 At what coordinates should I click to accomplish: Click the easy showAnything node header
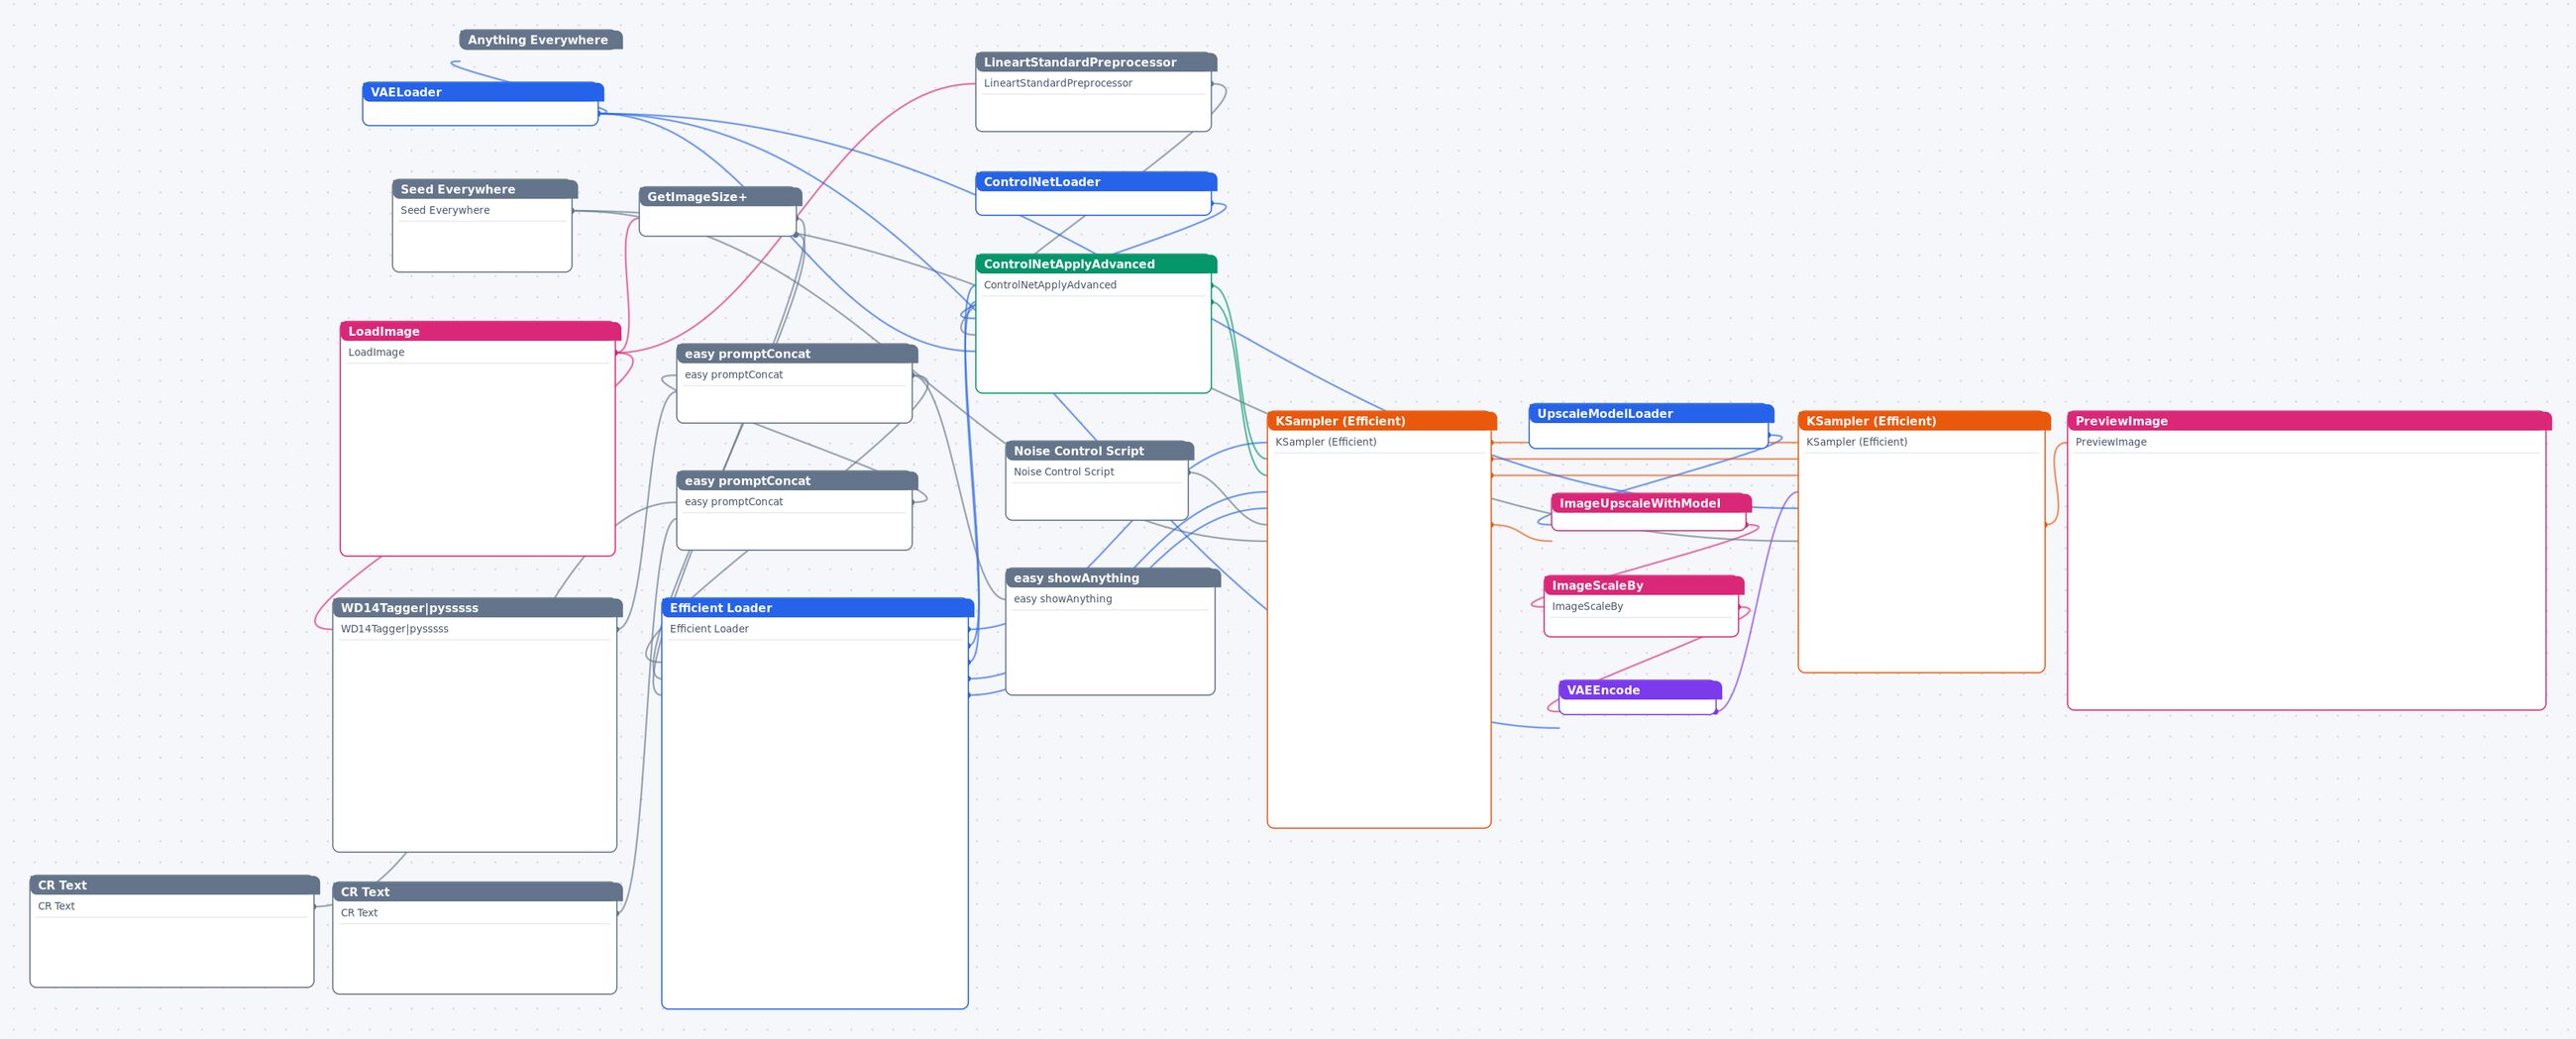click(1113, 578)
